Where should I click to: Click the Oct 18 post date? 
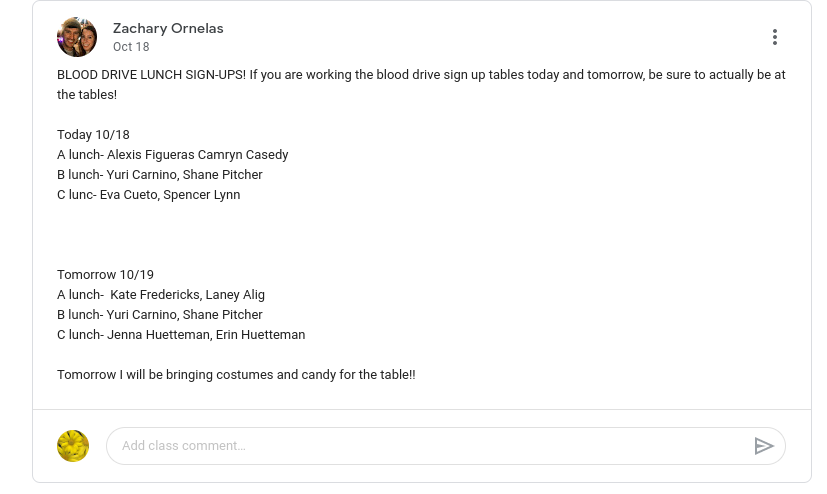pos(131,47)
